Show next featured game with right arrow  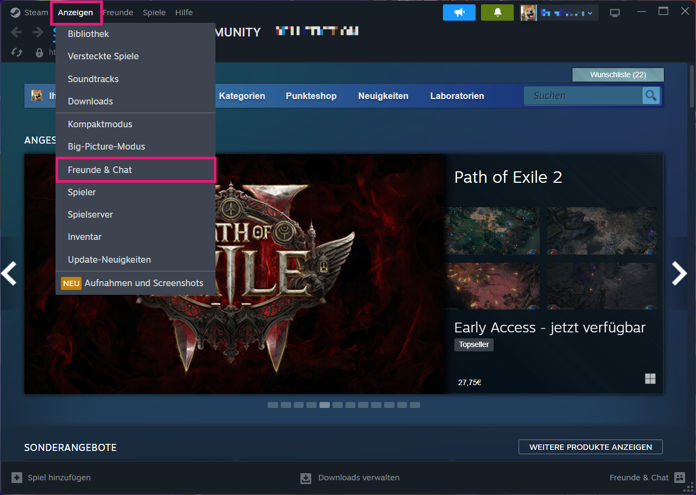(679, 273)
